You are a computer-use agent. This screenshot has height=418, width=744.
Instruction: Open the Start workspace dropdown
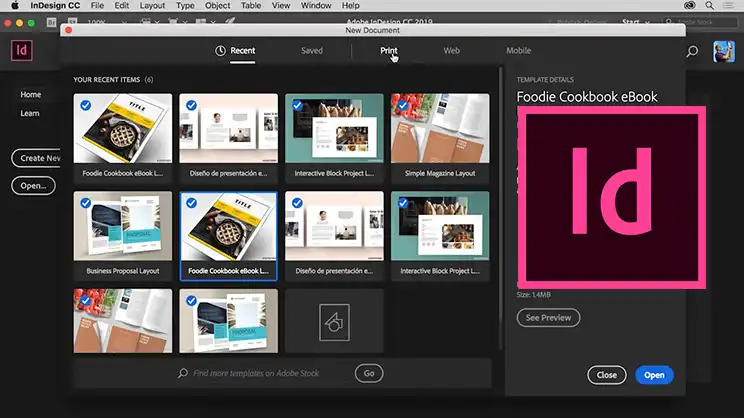pos(636,22)
